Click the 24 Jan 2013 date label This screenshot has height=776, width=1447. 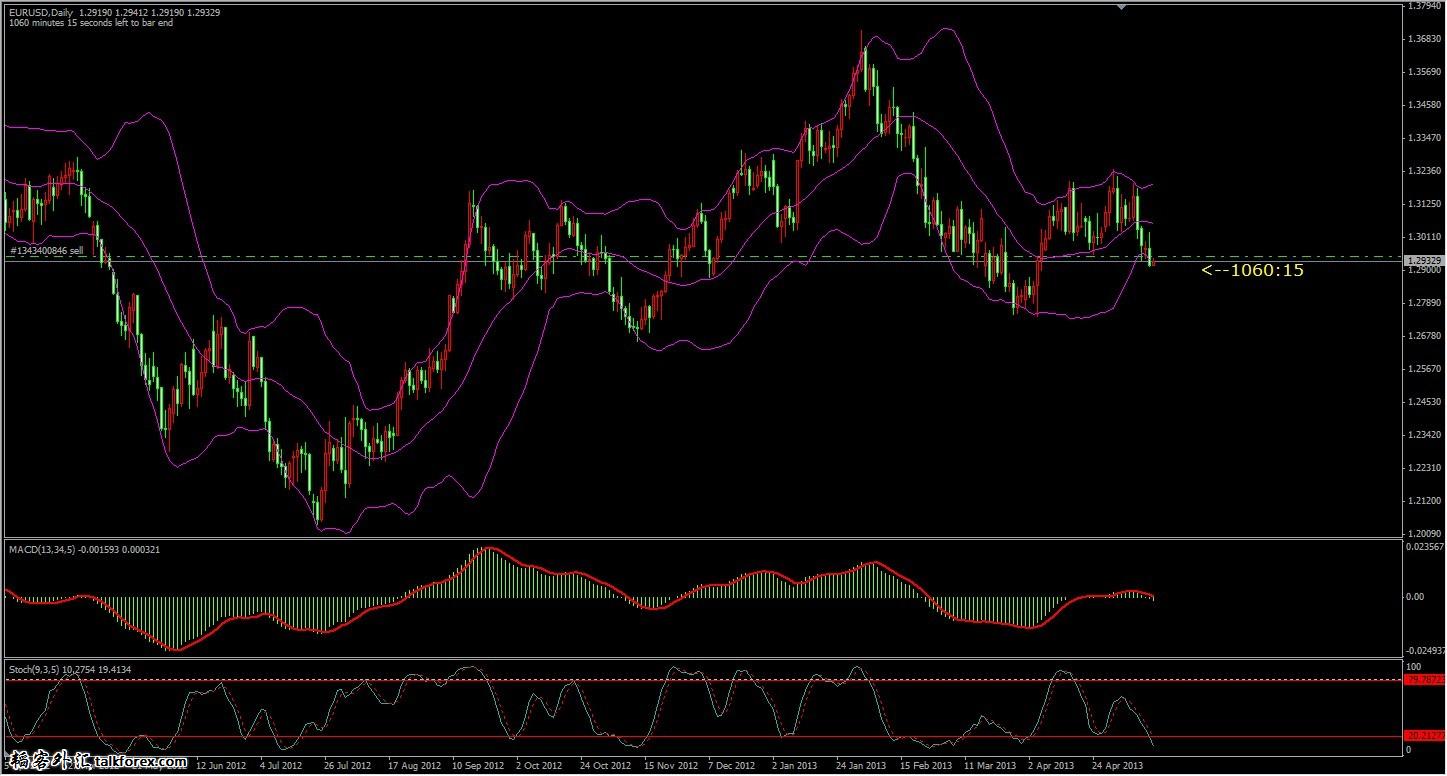click(861, 766)
